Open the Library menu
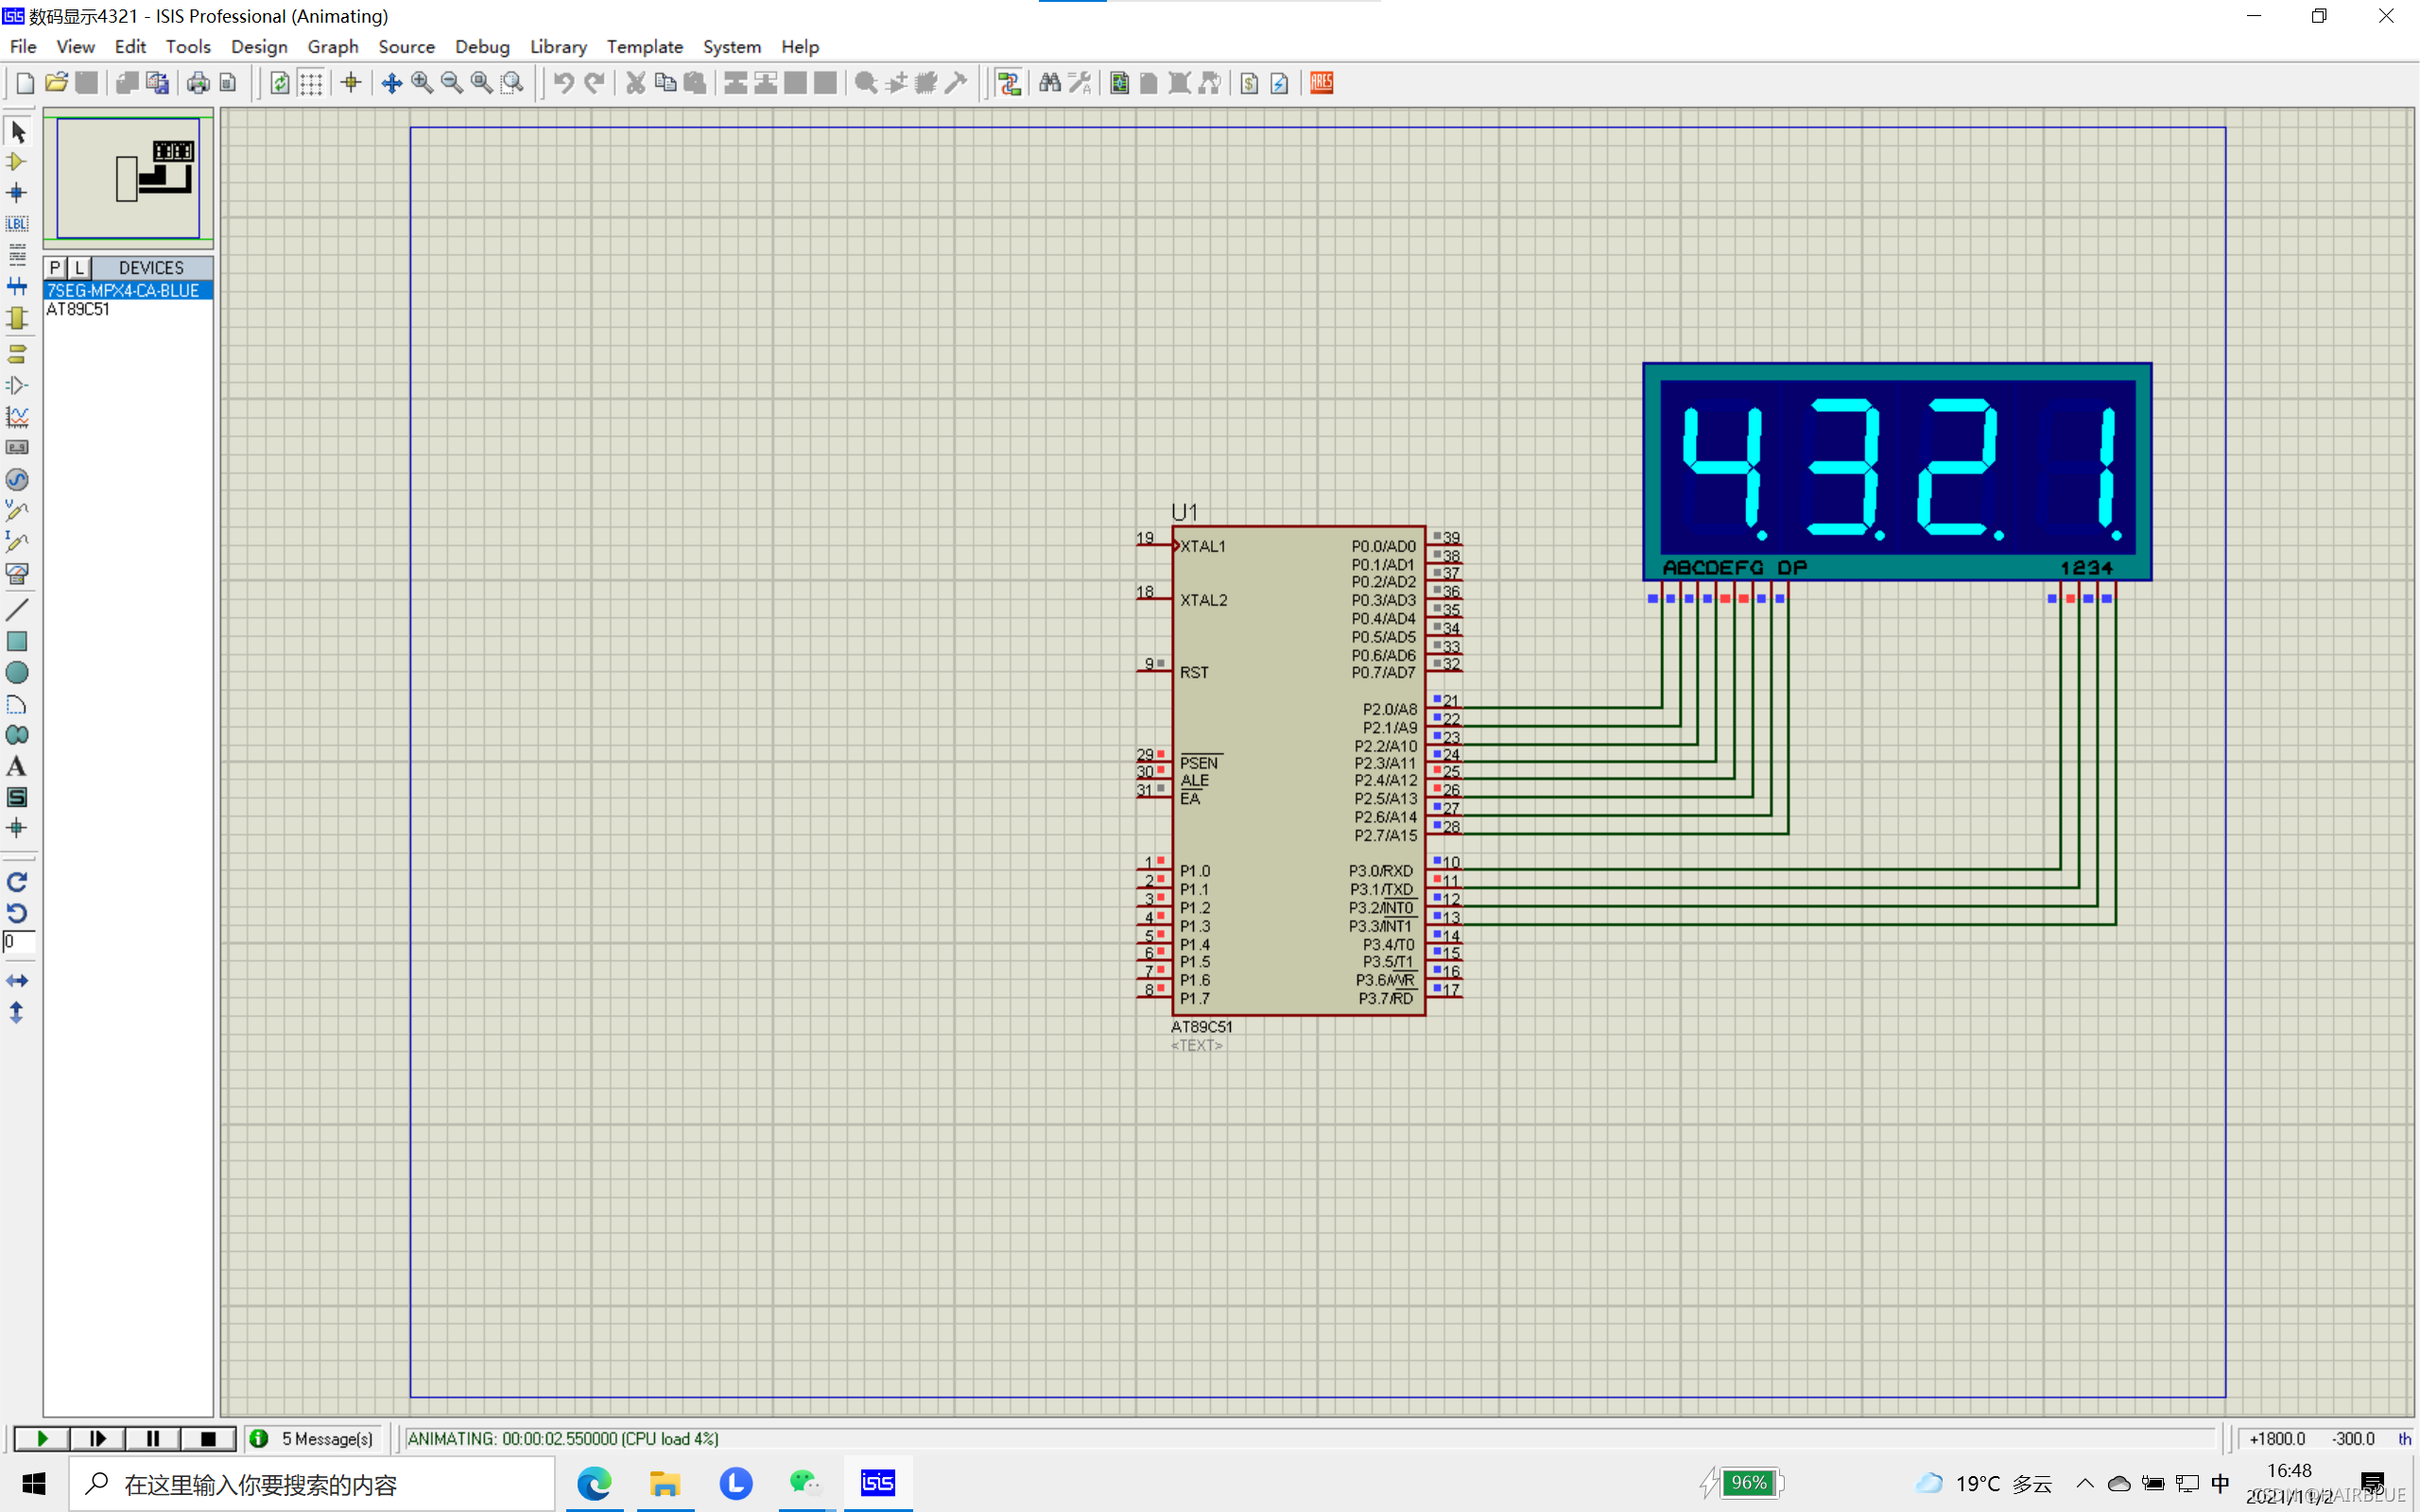Viewport: 2420px width, 1512px height. tap(557, 47)
